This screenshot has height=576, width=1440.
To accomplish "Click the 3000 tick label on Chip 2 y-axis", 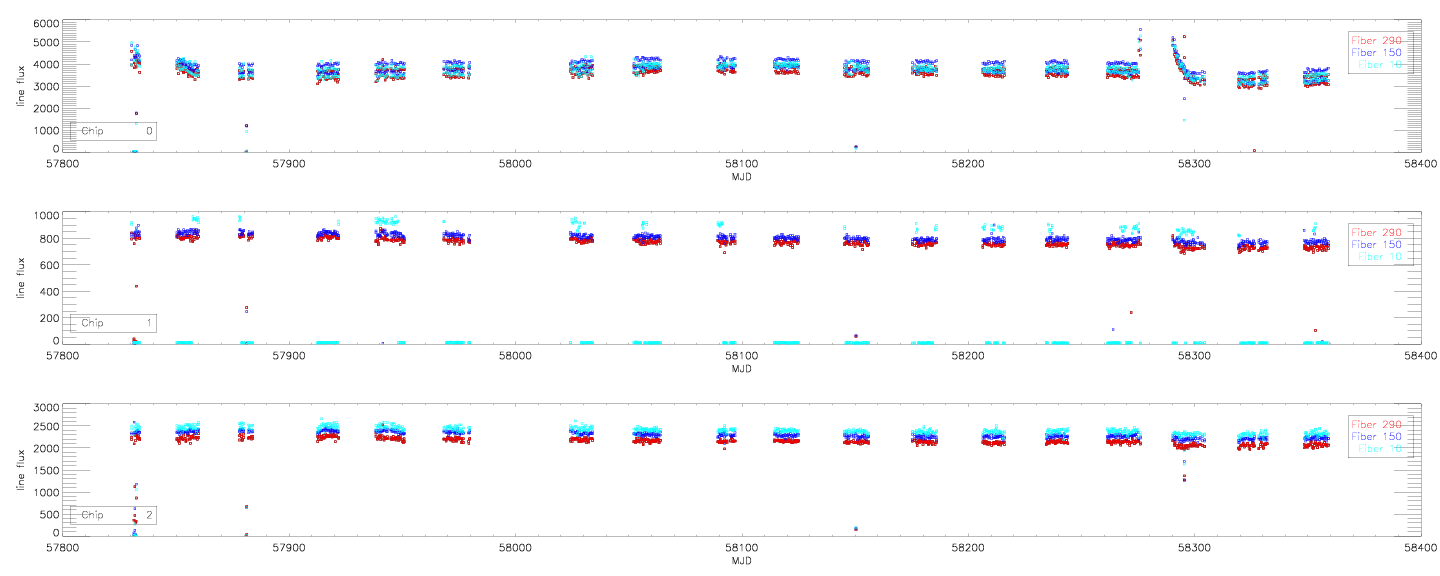I will click(x=42, y=408).
